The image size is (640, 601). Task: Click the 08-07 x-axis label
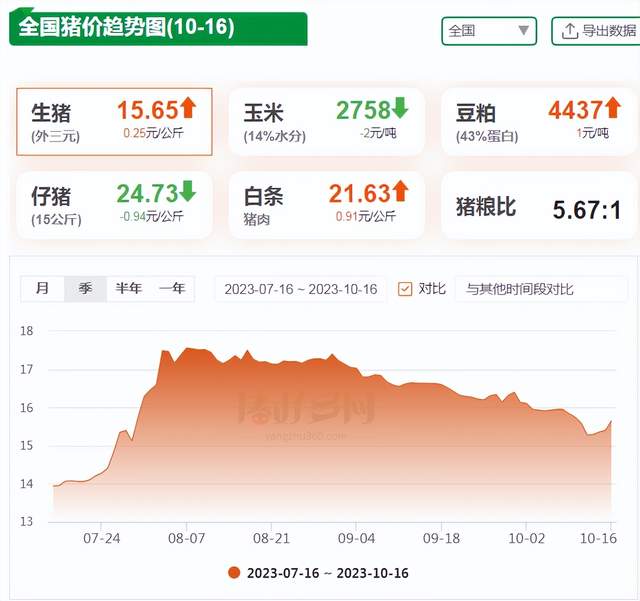(187, 538)
